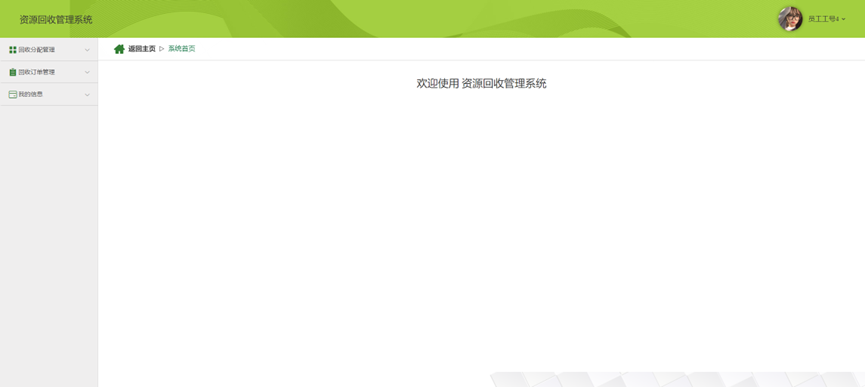This screenshot has width=865, height=387.
Task: Click the 系统首页 breadcrumb link
Action: [x=181, y=49]
